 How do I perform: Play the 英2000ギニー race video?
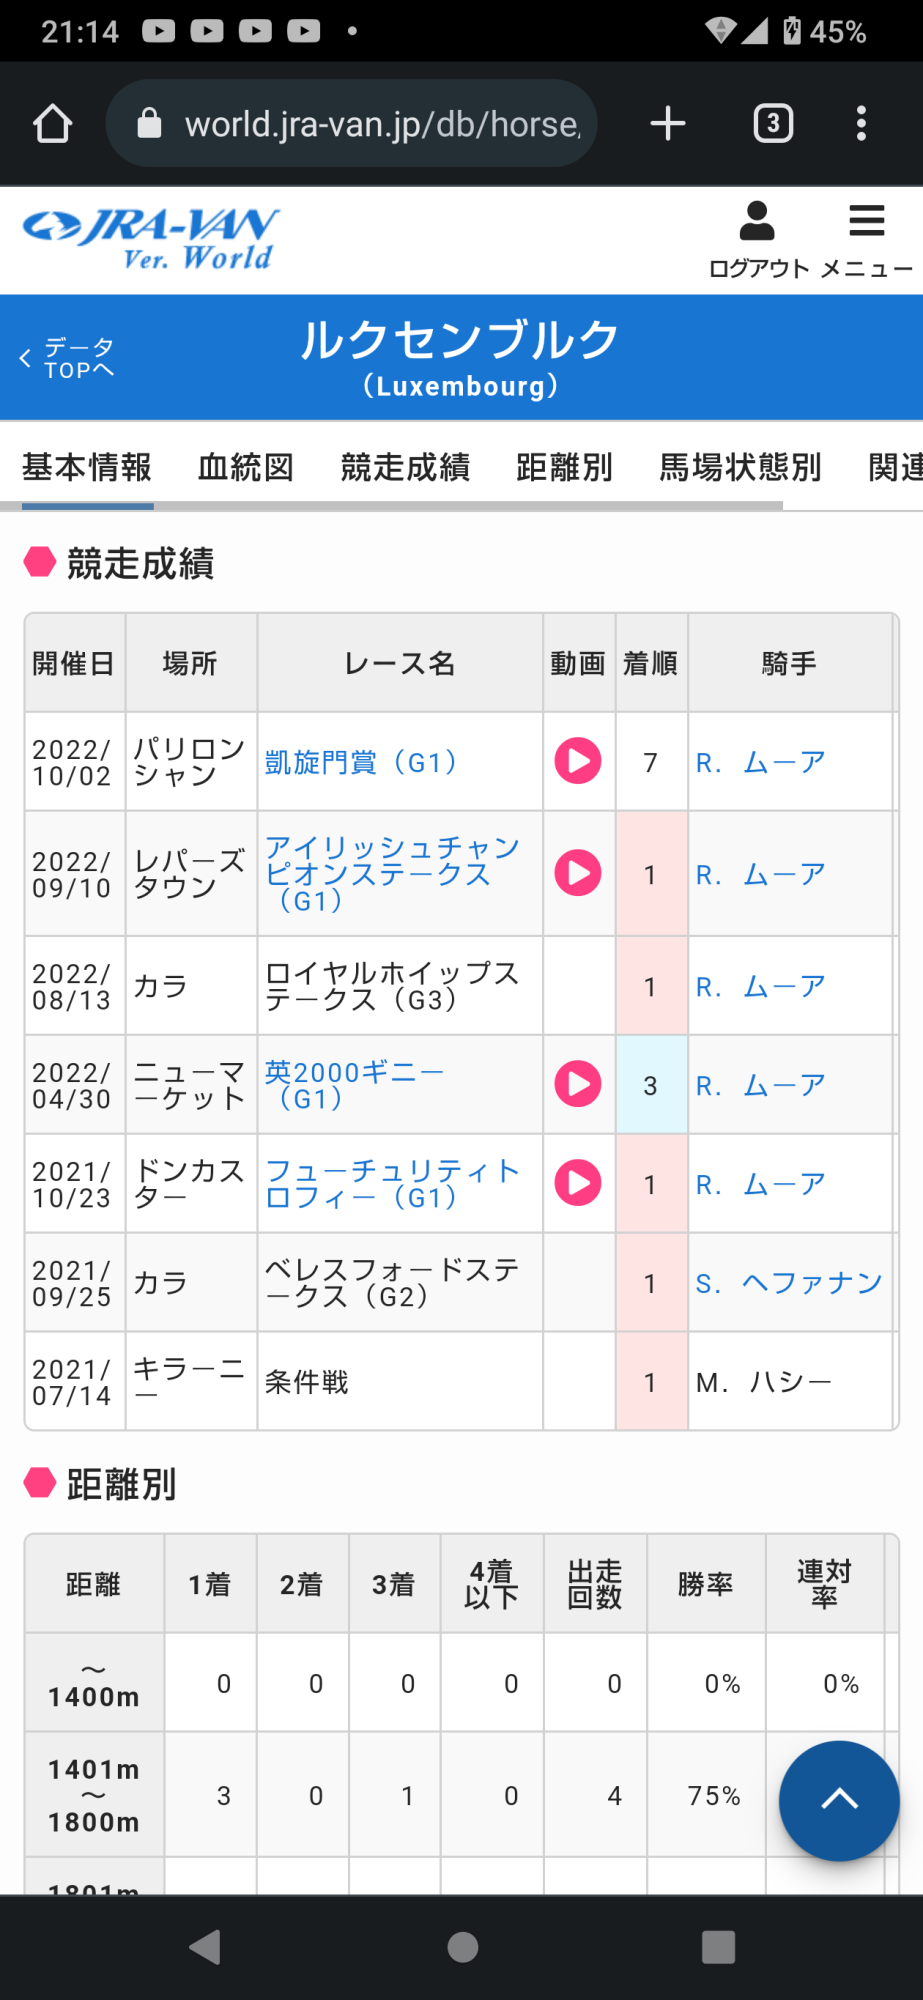[x=578, y=1084]
